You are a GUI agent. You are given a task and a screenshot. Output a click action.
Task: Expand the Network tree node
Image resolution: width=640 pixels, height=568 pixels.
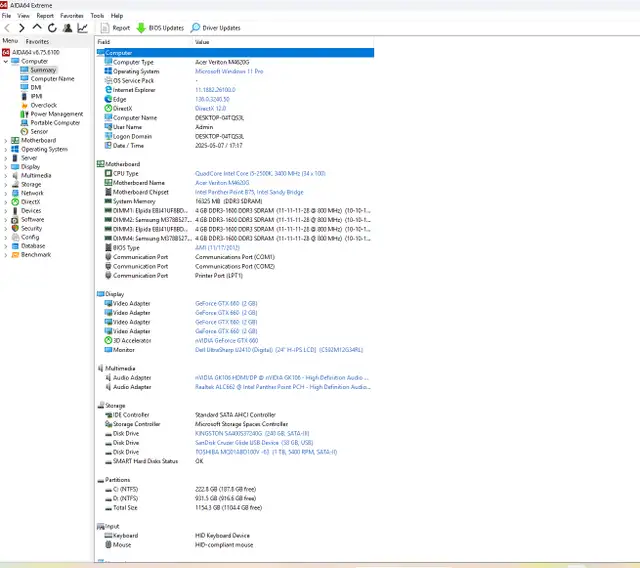(x=6, y=193)
